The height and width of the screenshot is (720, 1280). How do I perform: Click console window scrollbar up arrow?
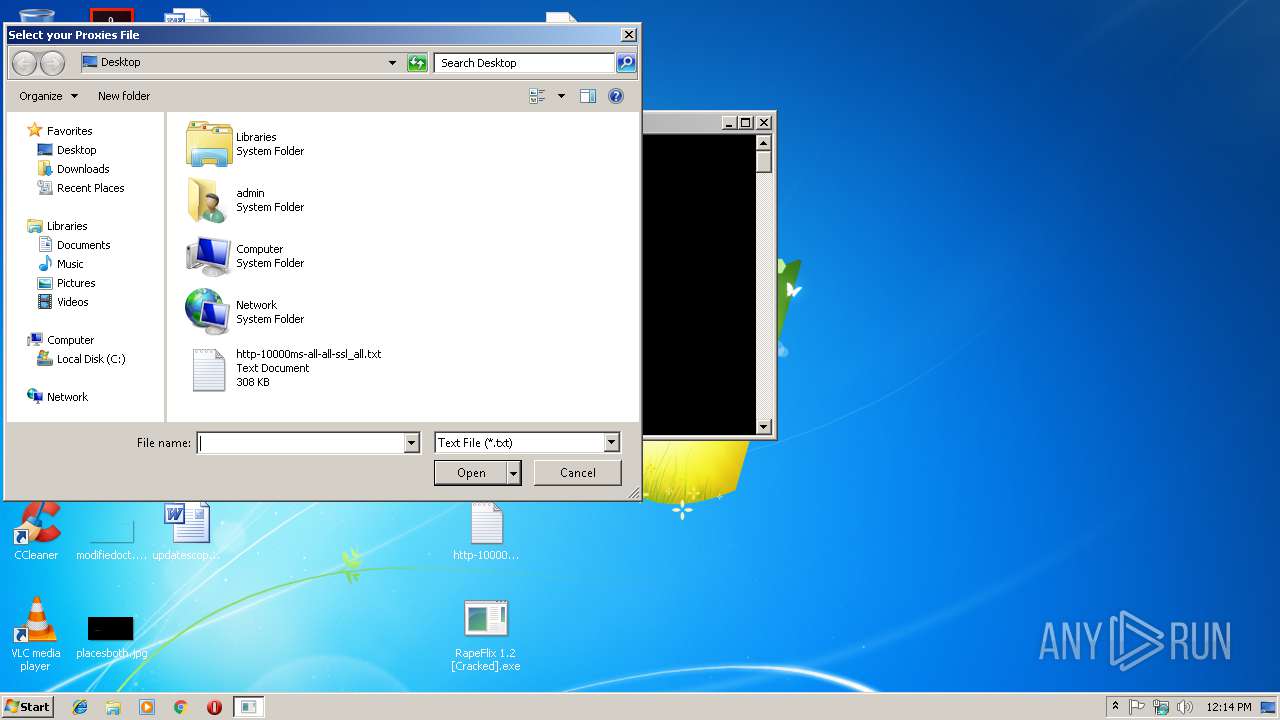[x=764, y=144]
